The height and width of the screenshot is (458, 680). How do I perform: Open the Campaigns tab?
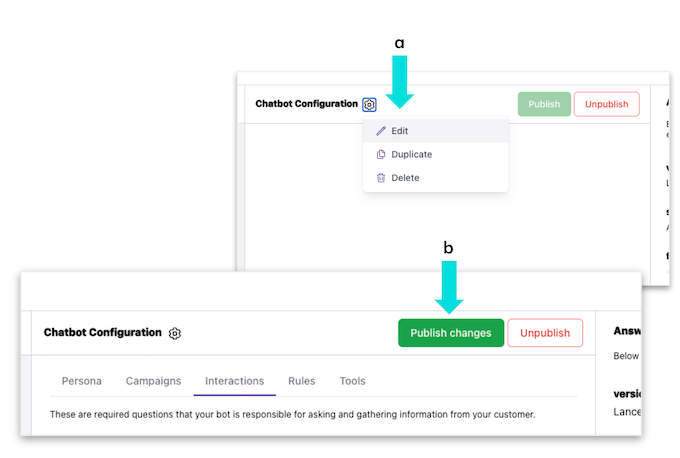tap(153, 381)
